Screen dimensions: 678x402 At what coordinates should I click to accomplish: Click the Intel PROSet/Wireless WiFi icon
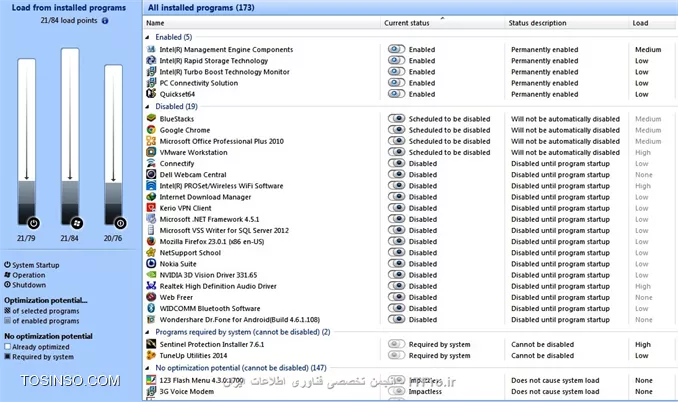click(151, 185)
